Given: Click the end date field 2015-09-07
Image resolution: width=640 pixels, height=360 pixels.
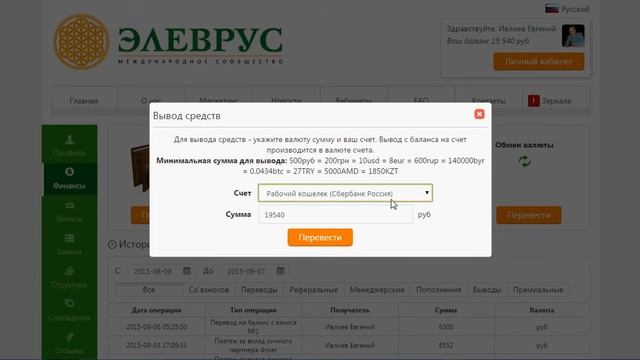Looking at the screenshot, I should tap(246, 271).
